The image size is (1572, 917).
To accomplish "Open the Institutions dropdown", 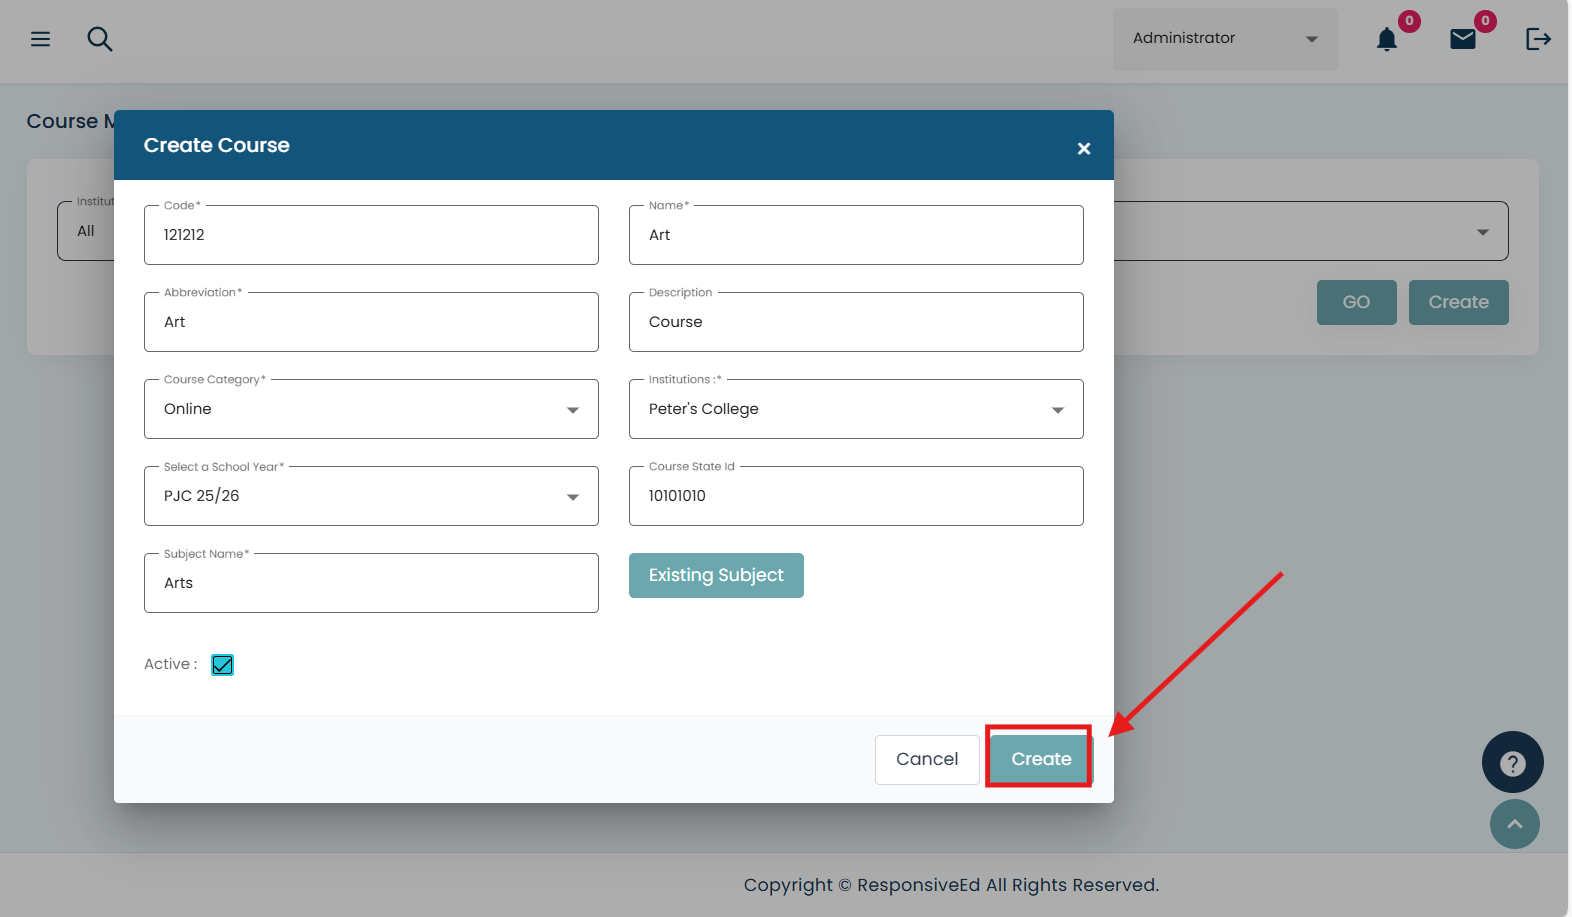I will pyautogui.click(x=855, y=410).
